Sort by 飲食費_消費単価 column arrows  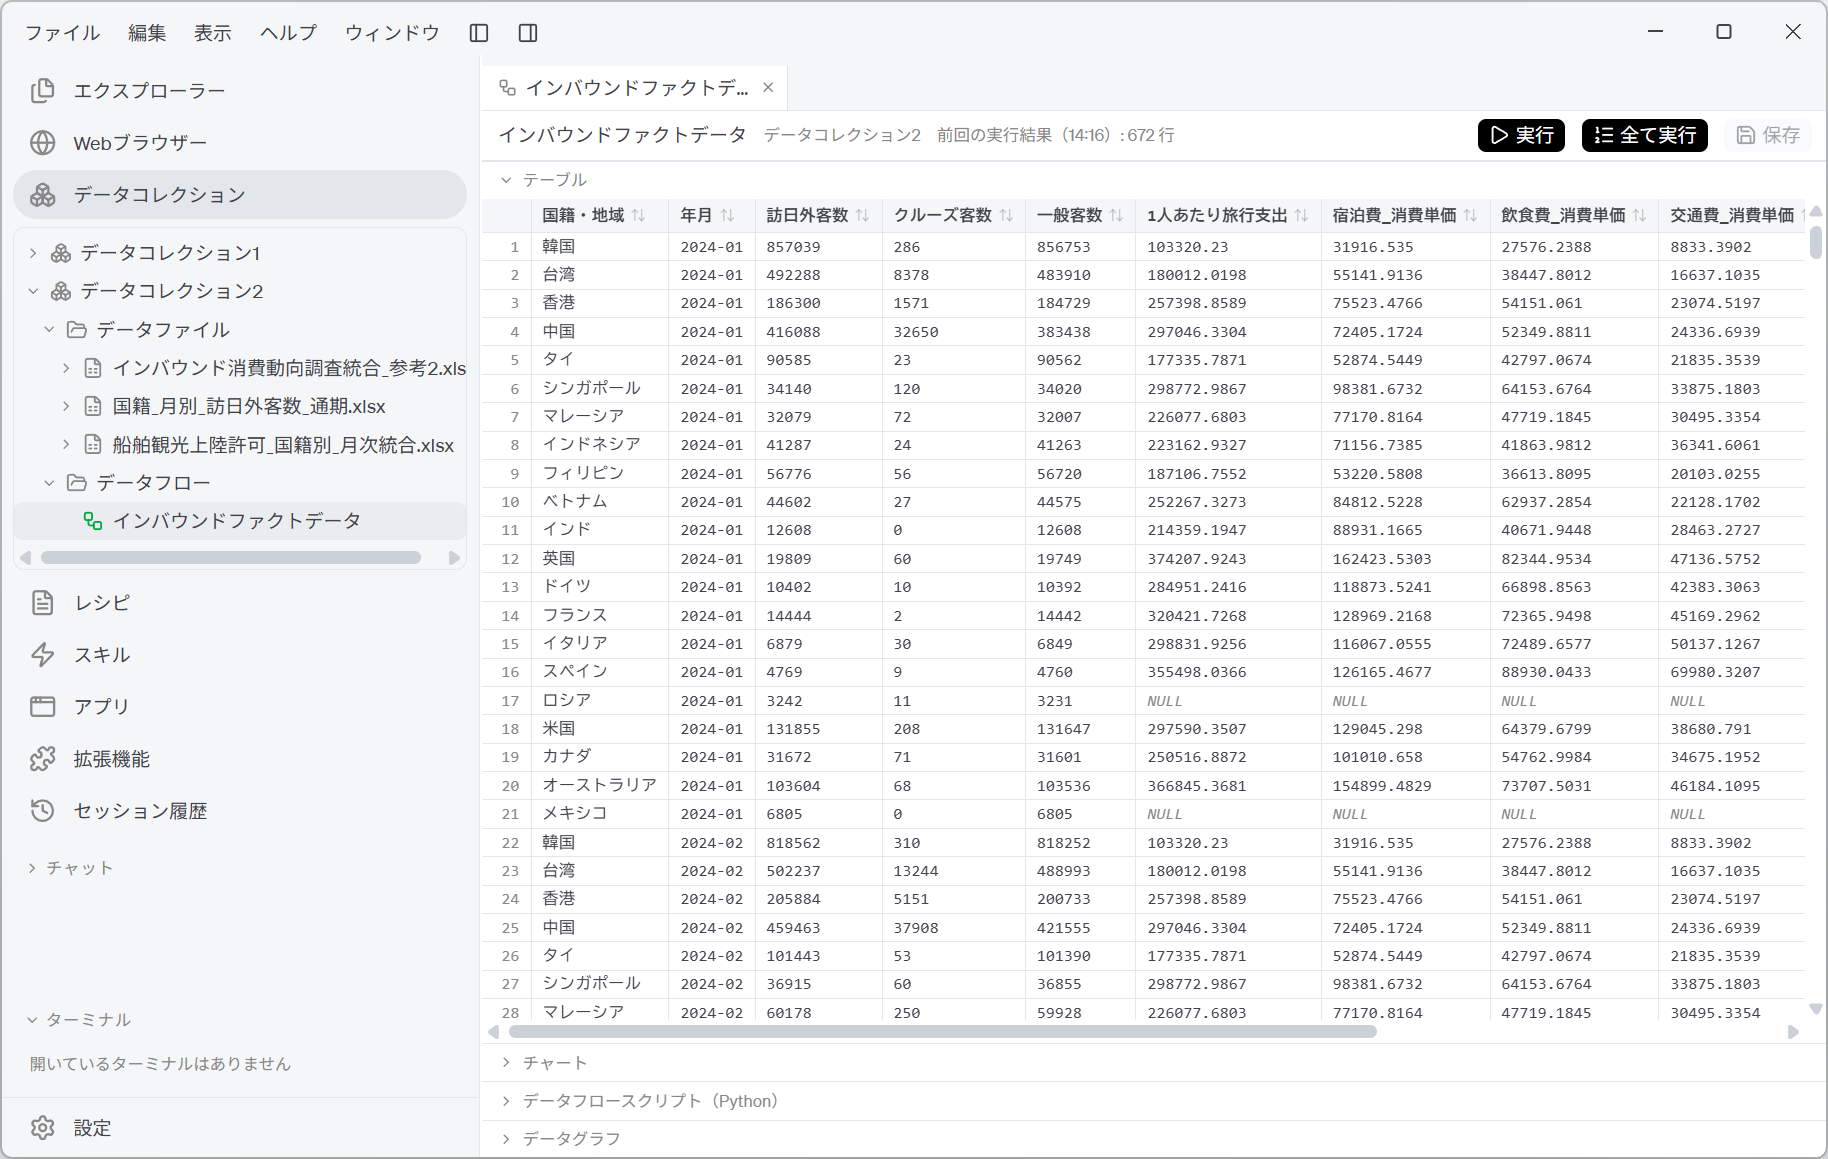(x=1639, y=216)
